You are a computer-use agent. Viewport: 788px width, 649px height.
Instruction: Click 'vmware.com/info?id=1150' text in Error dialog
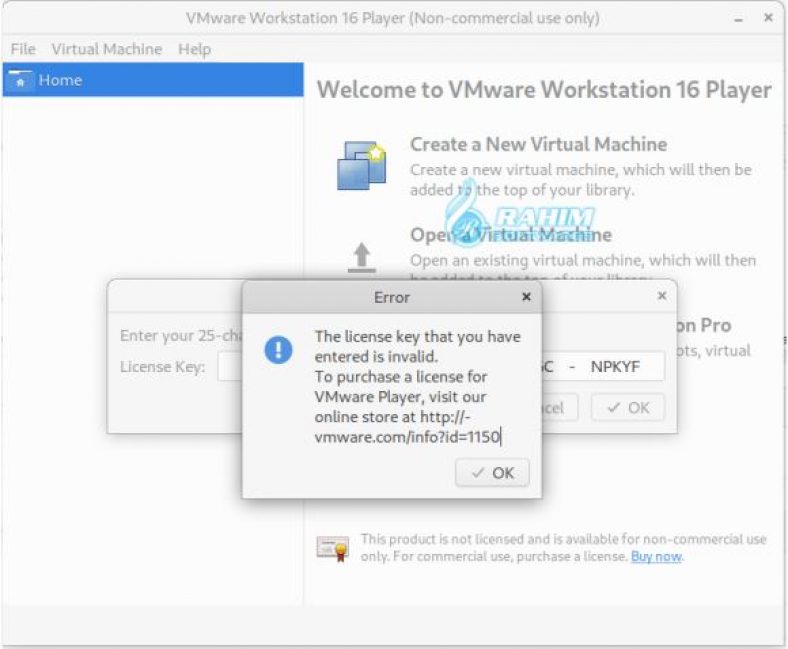[407, 437]
